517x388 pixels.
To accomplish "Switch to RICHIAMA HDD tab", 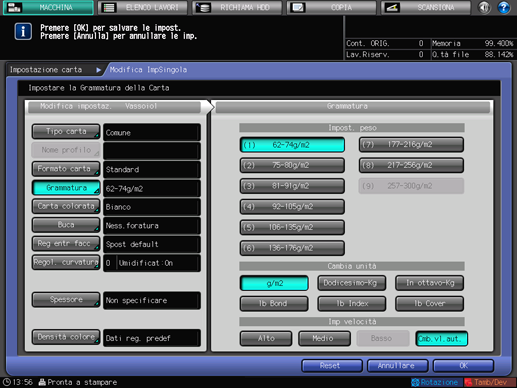I will coord(237,7).
